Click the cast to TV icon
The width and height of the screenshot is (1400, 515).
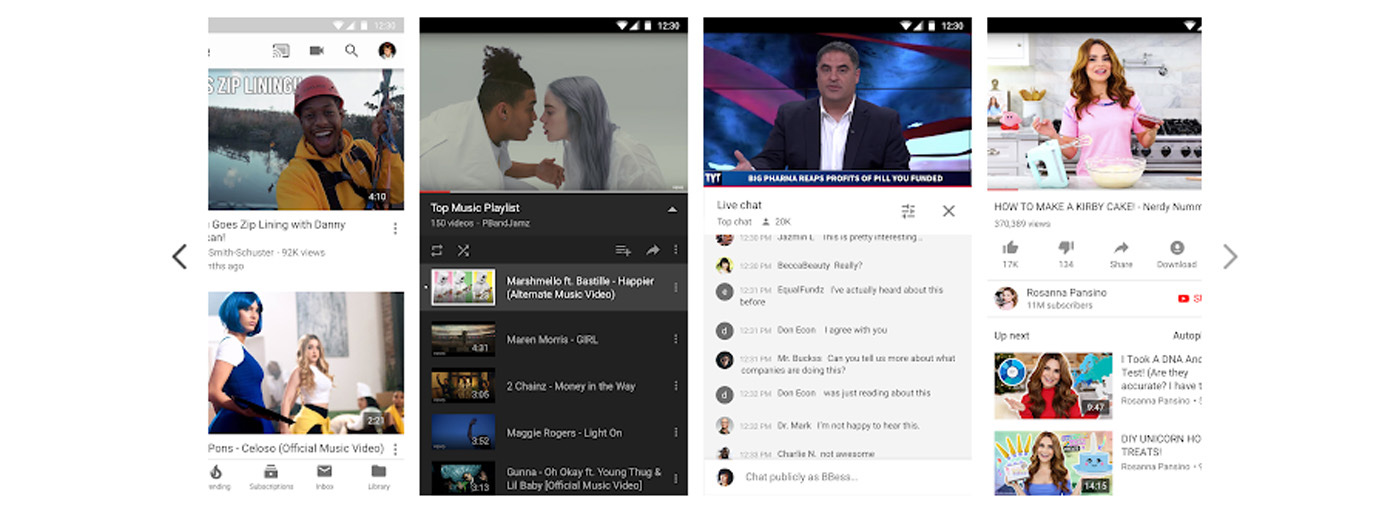point(281,50)
